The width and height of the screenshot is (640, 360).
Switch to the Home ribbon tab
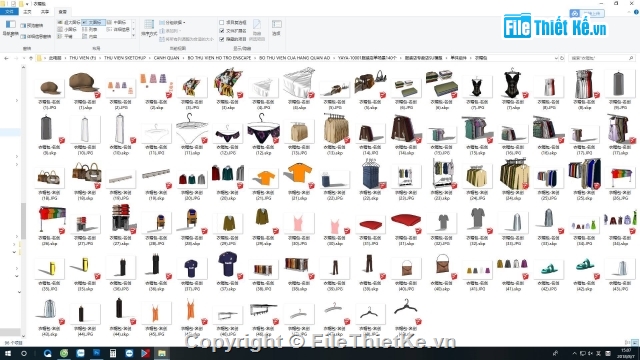pos(27,12)
